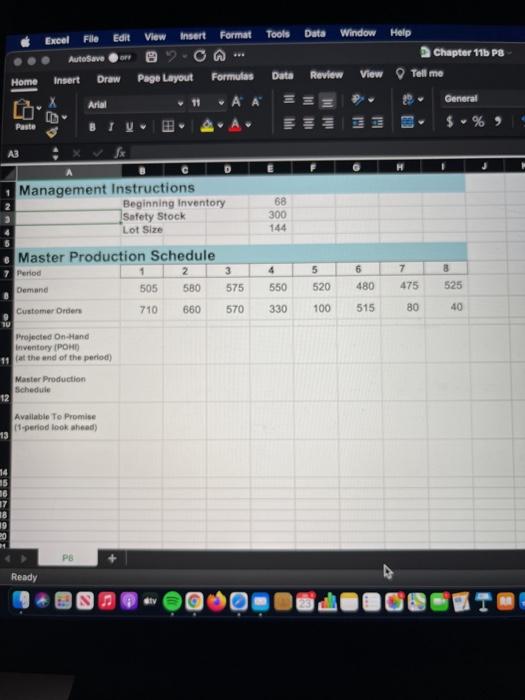The width and height of the screenshot is (525, 700).
Task: Click the Tell me search box
Action: click(420, 74)
